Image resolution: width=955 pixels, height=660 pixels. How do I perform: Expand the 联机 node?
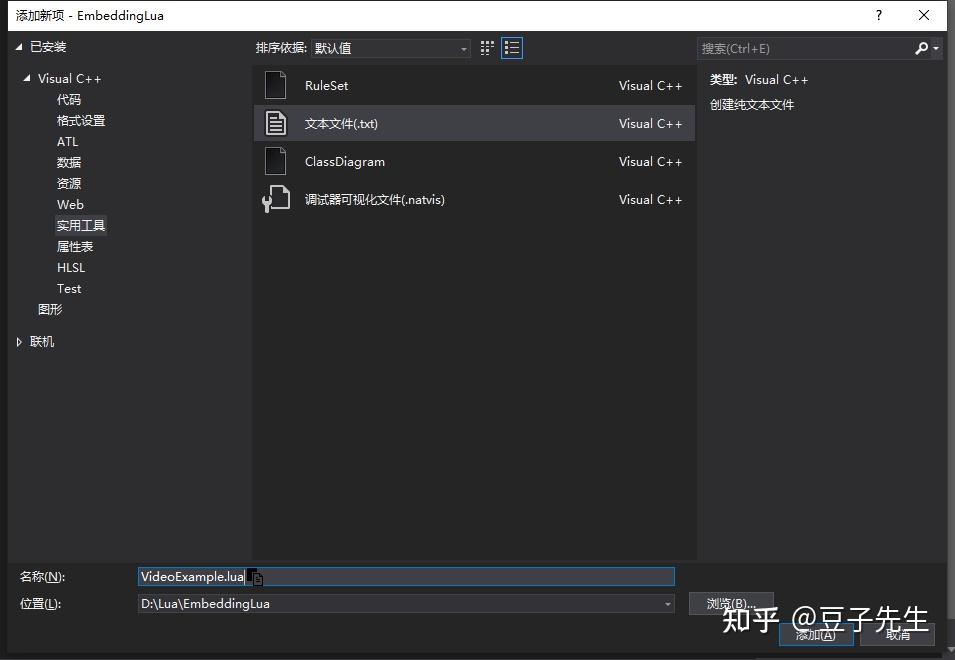(18, 341)
